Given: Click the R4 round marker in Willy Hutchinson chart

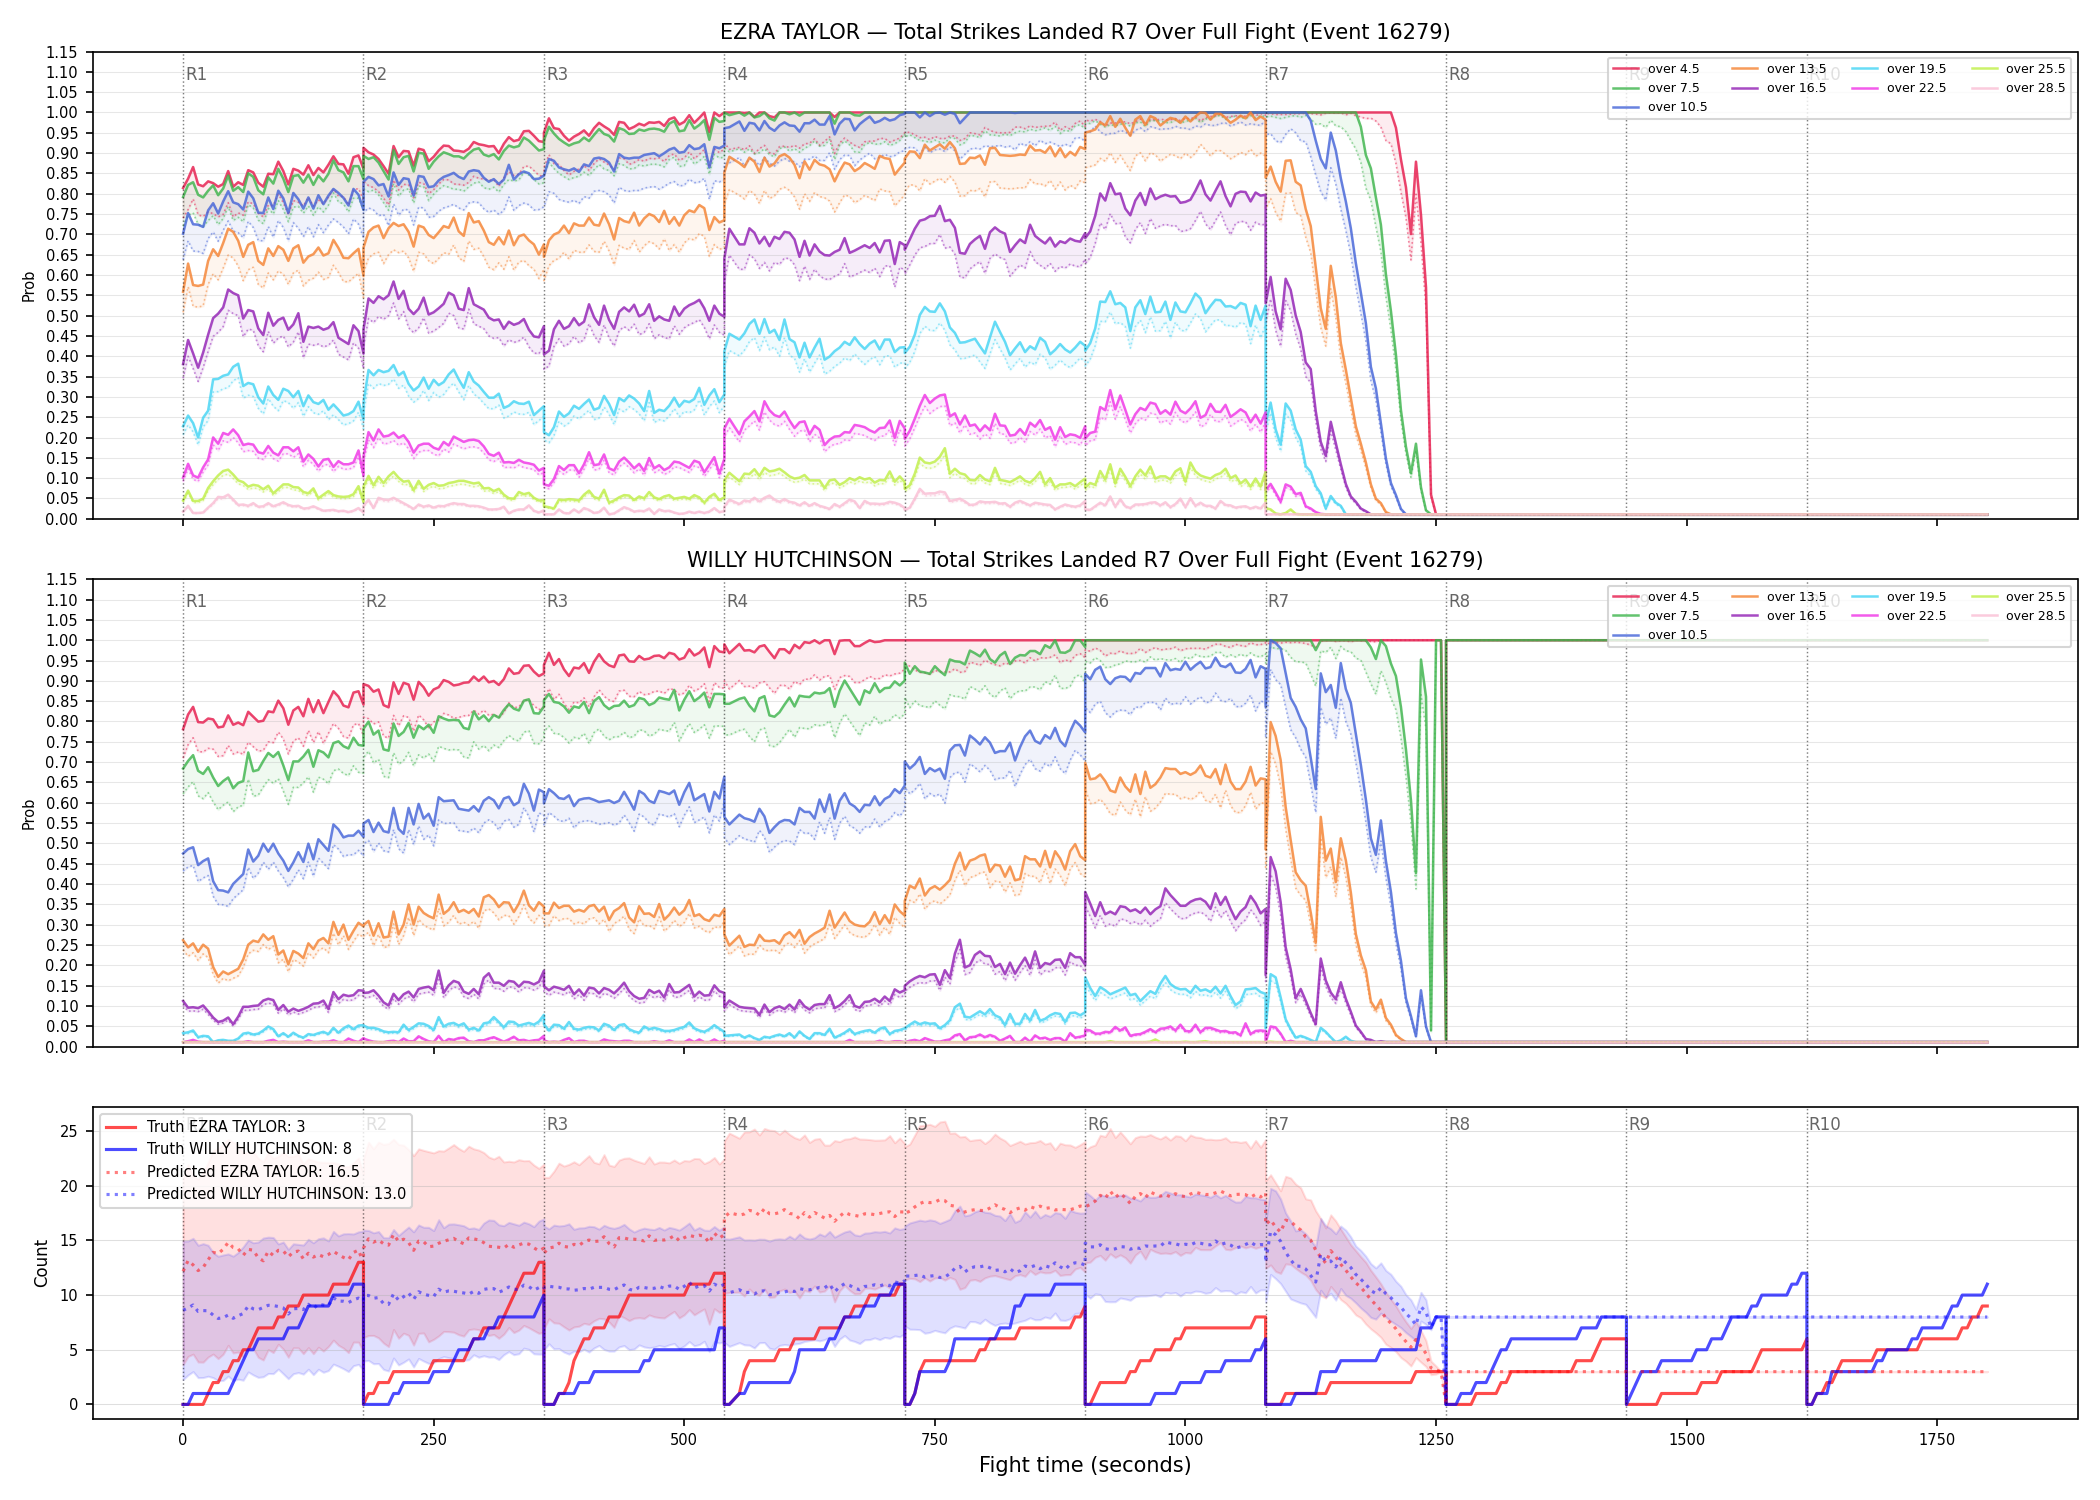Looking at the screenshot, I should [x=737, y=601].
